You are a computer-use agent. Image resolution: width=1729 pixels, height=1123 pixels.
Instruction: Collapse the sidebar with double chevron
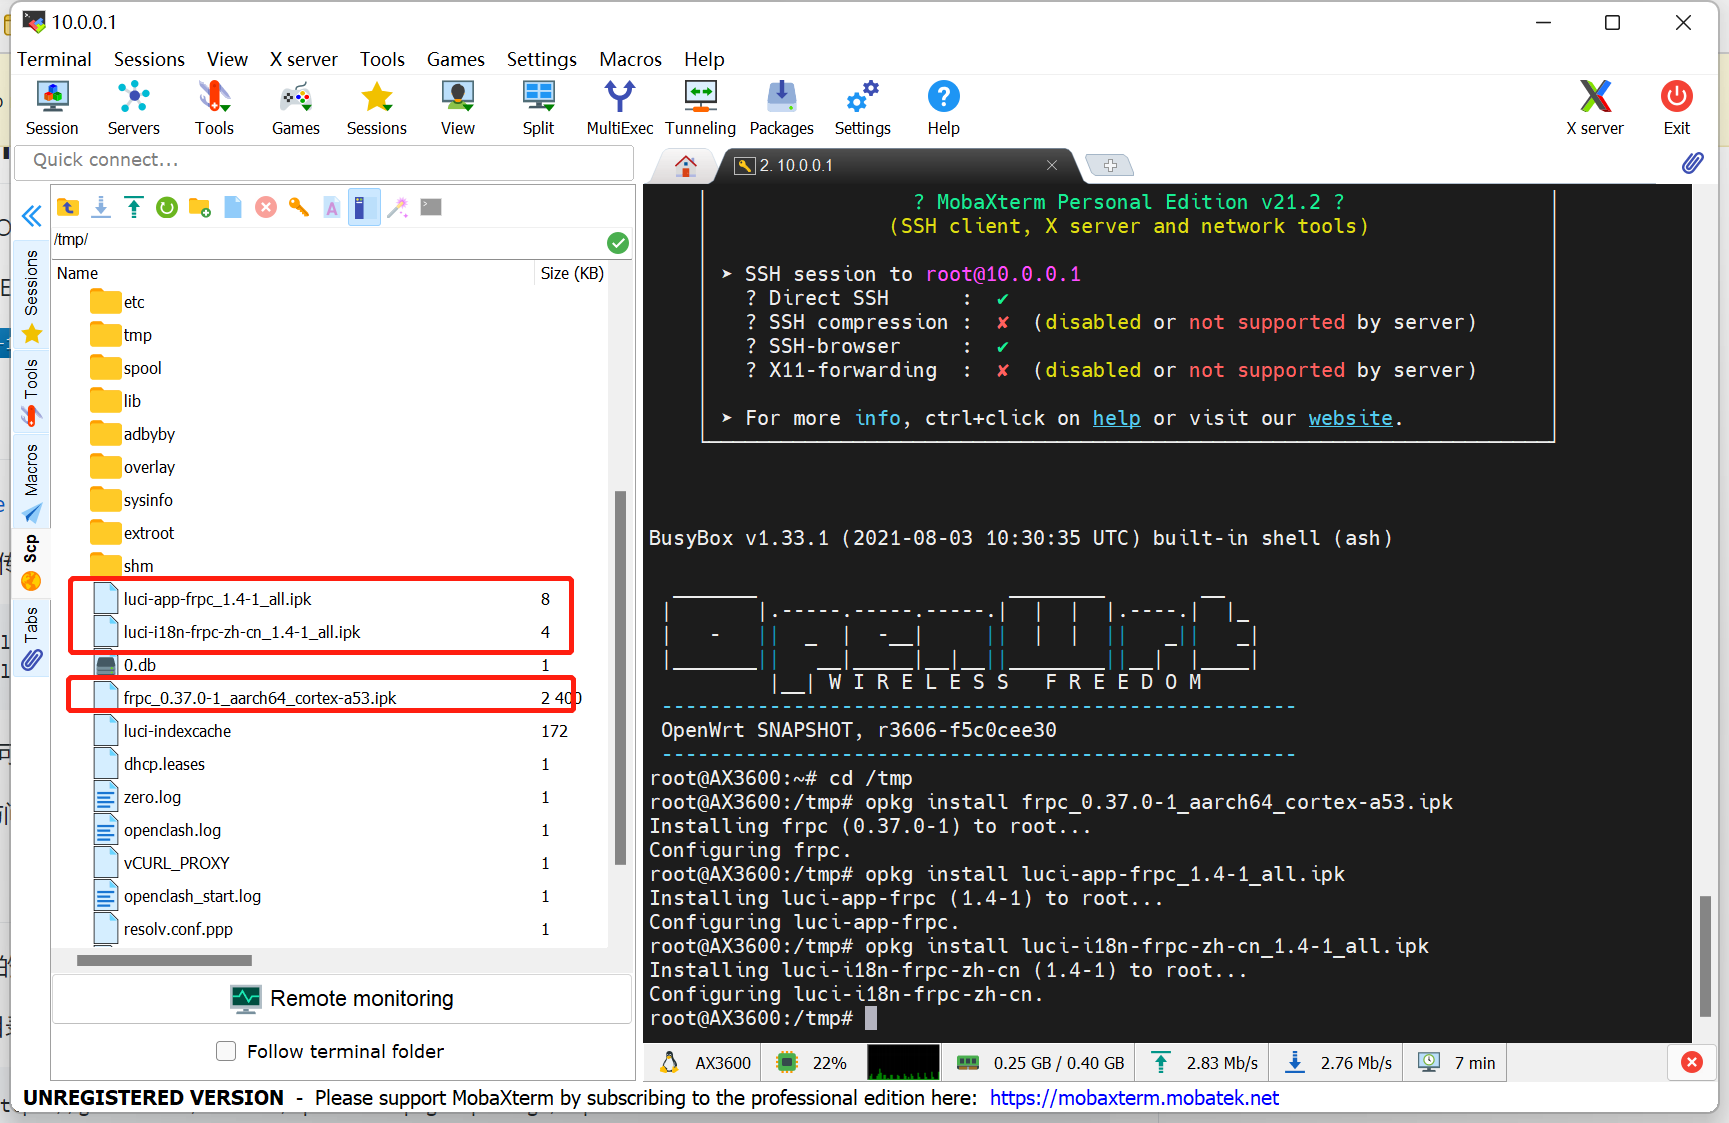32,216
